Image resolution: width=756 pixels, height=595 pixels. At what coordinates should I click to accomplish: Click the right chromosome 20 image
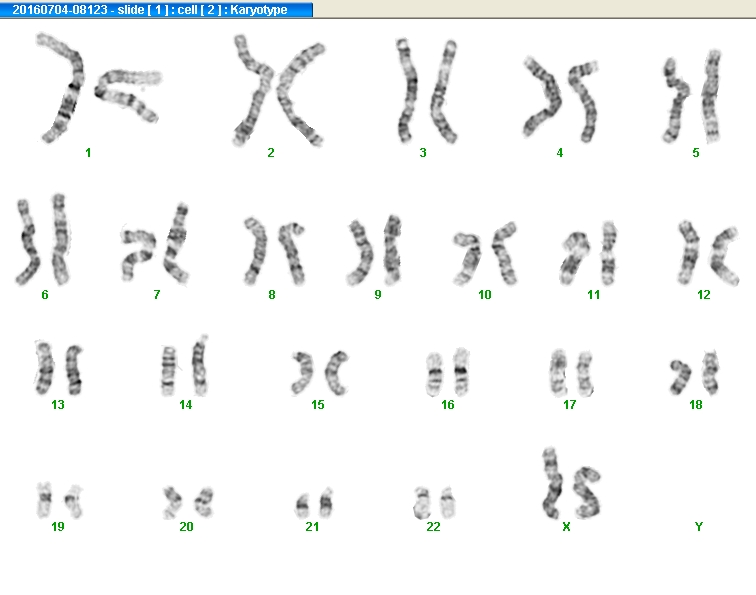point(204,501)
